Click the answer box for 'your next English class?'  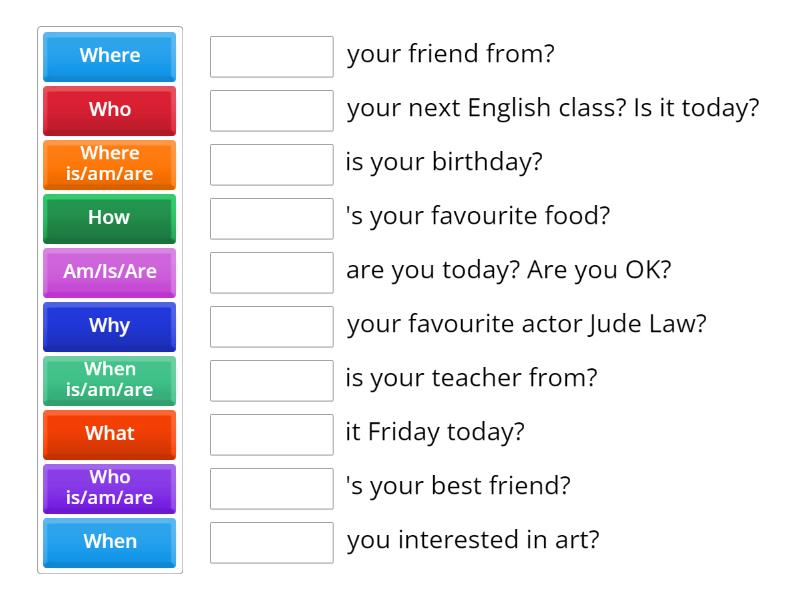coord(272,110)
